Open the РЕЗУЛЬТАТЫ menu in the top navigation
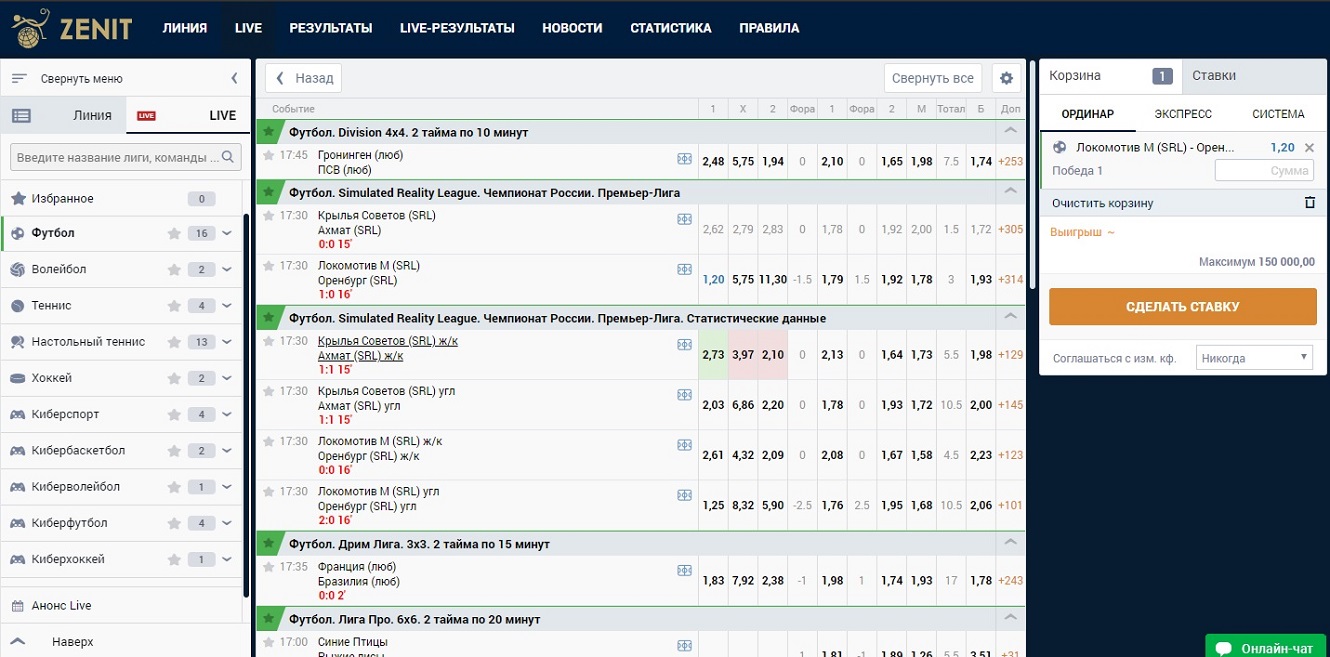 point(330,28)
